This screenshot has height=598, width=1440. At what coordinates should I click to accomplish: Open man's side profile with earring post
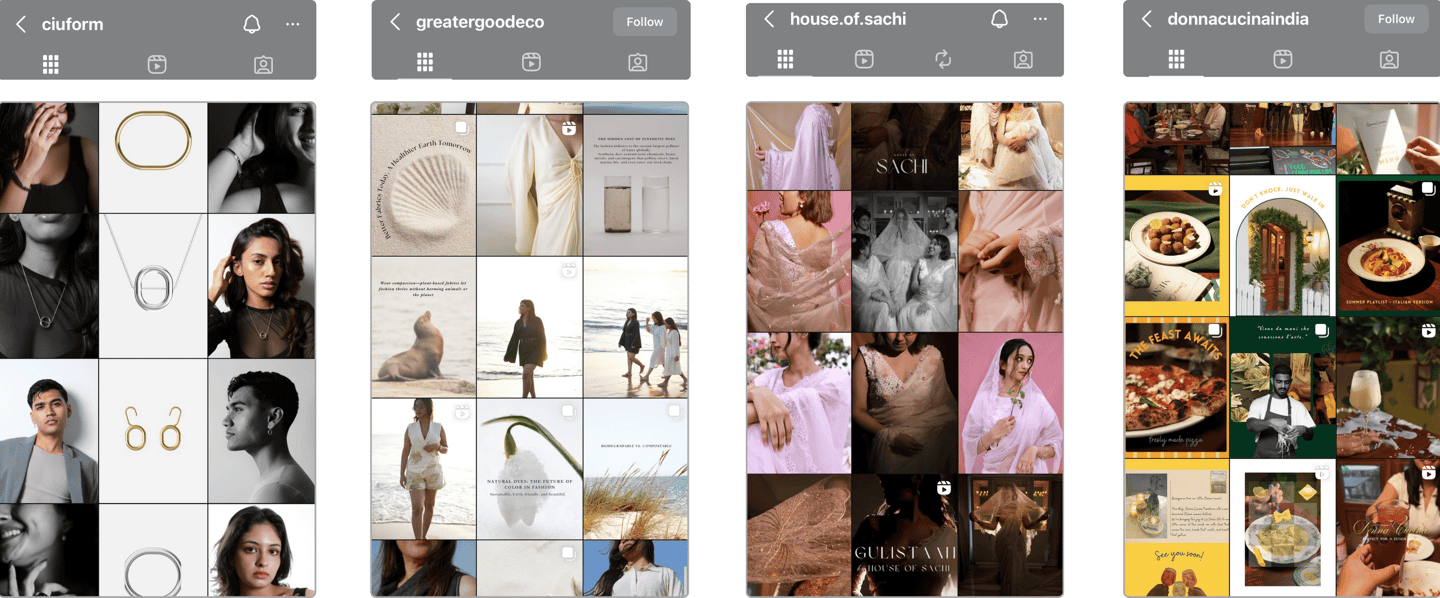(262, 430)
